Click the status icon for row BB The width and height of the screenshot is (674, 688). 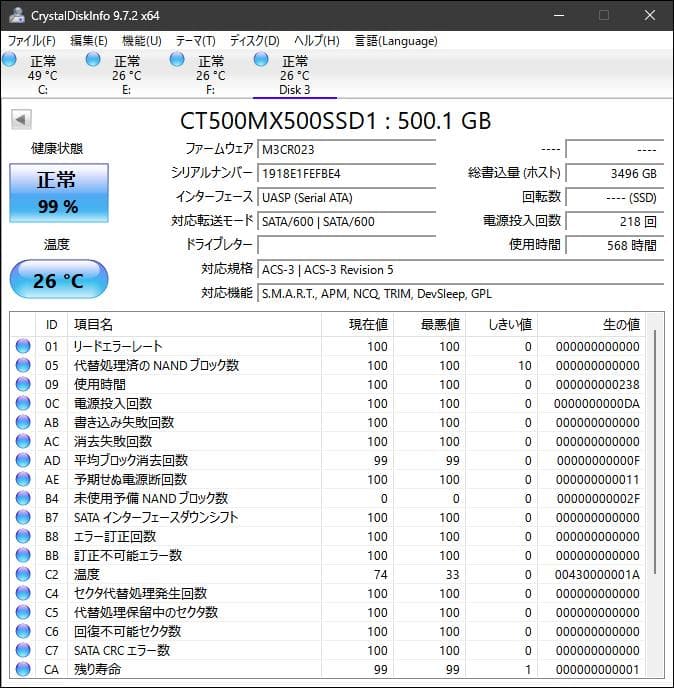pyautogui.click(x=23, y=555)
